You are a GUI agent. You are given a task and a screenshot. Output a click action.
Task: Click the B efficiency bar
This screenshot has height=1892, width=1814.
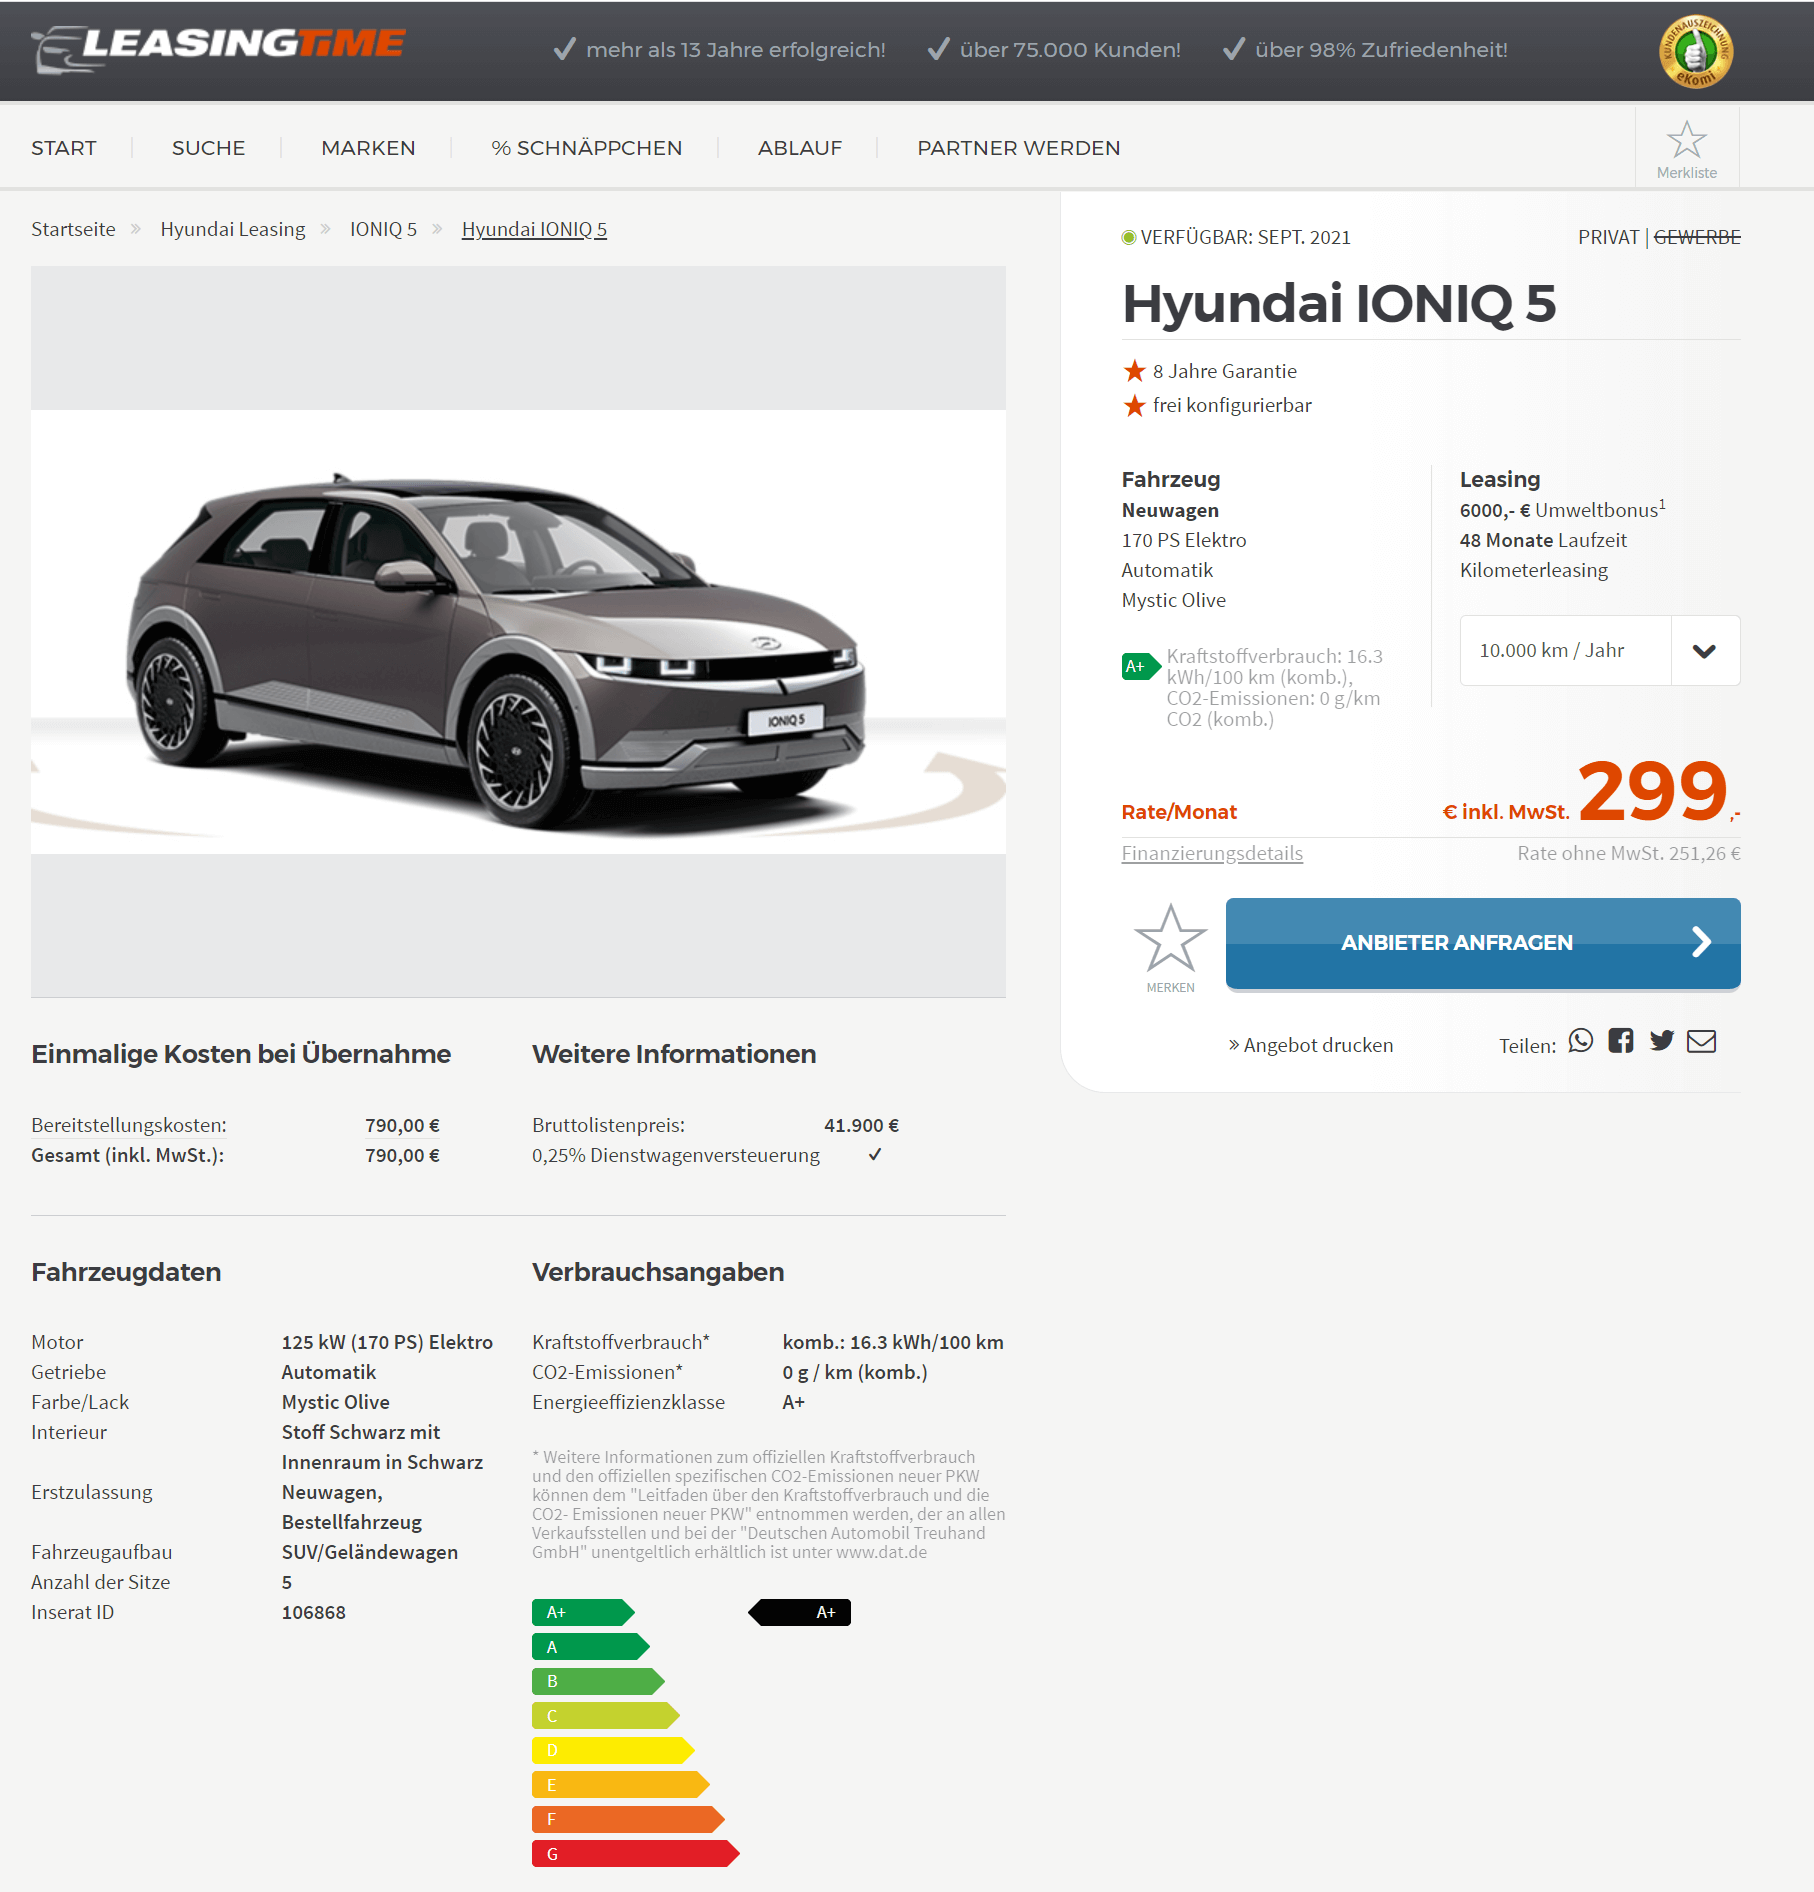pos(598,1681)
